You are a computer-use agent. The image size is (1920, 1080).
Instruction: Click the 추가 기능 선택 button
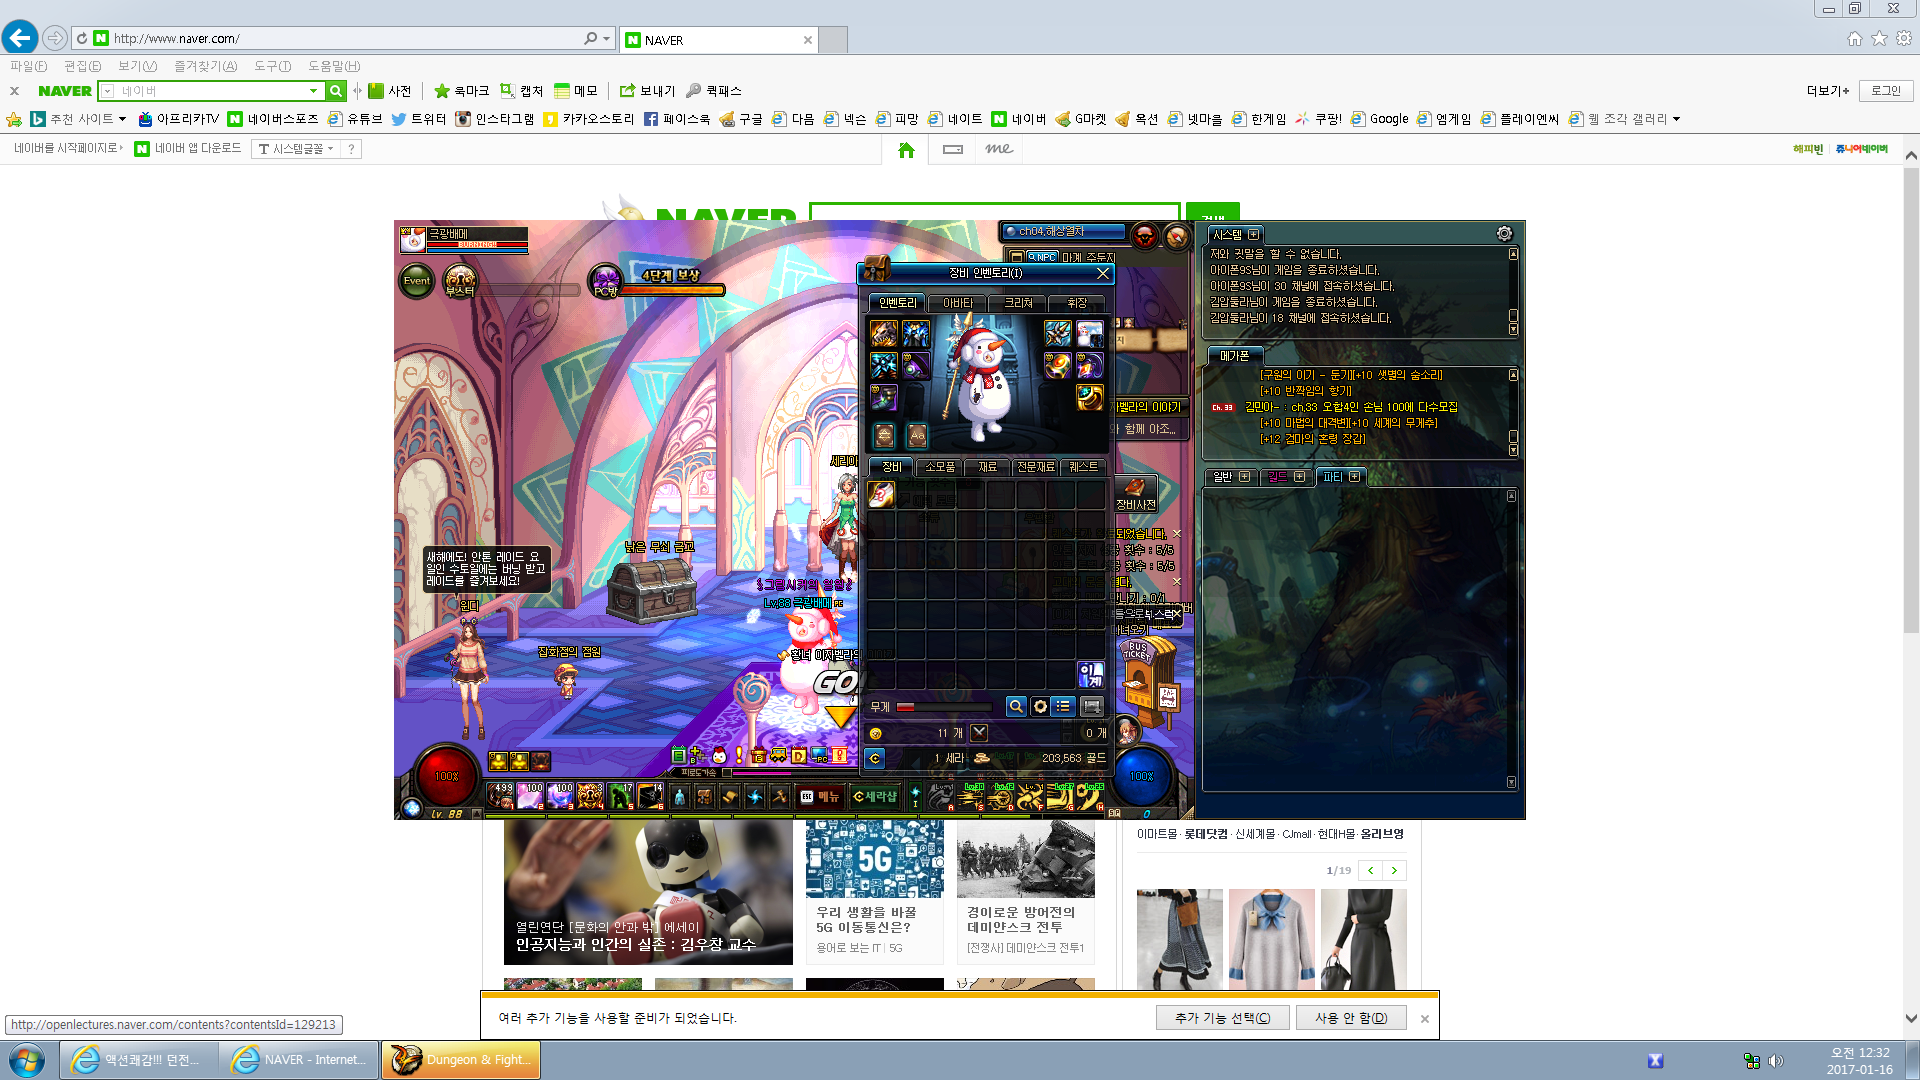[x=1222, y=1018]
